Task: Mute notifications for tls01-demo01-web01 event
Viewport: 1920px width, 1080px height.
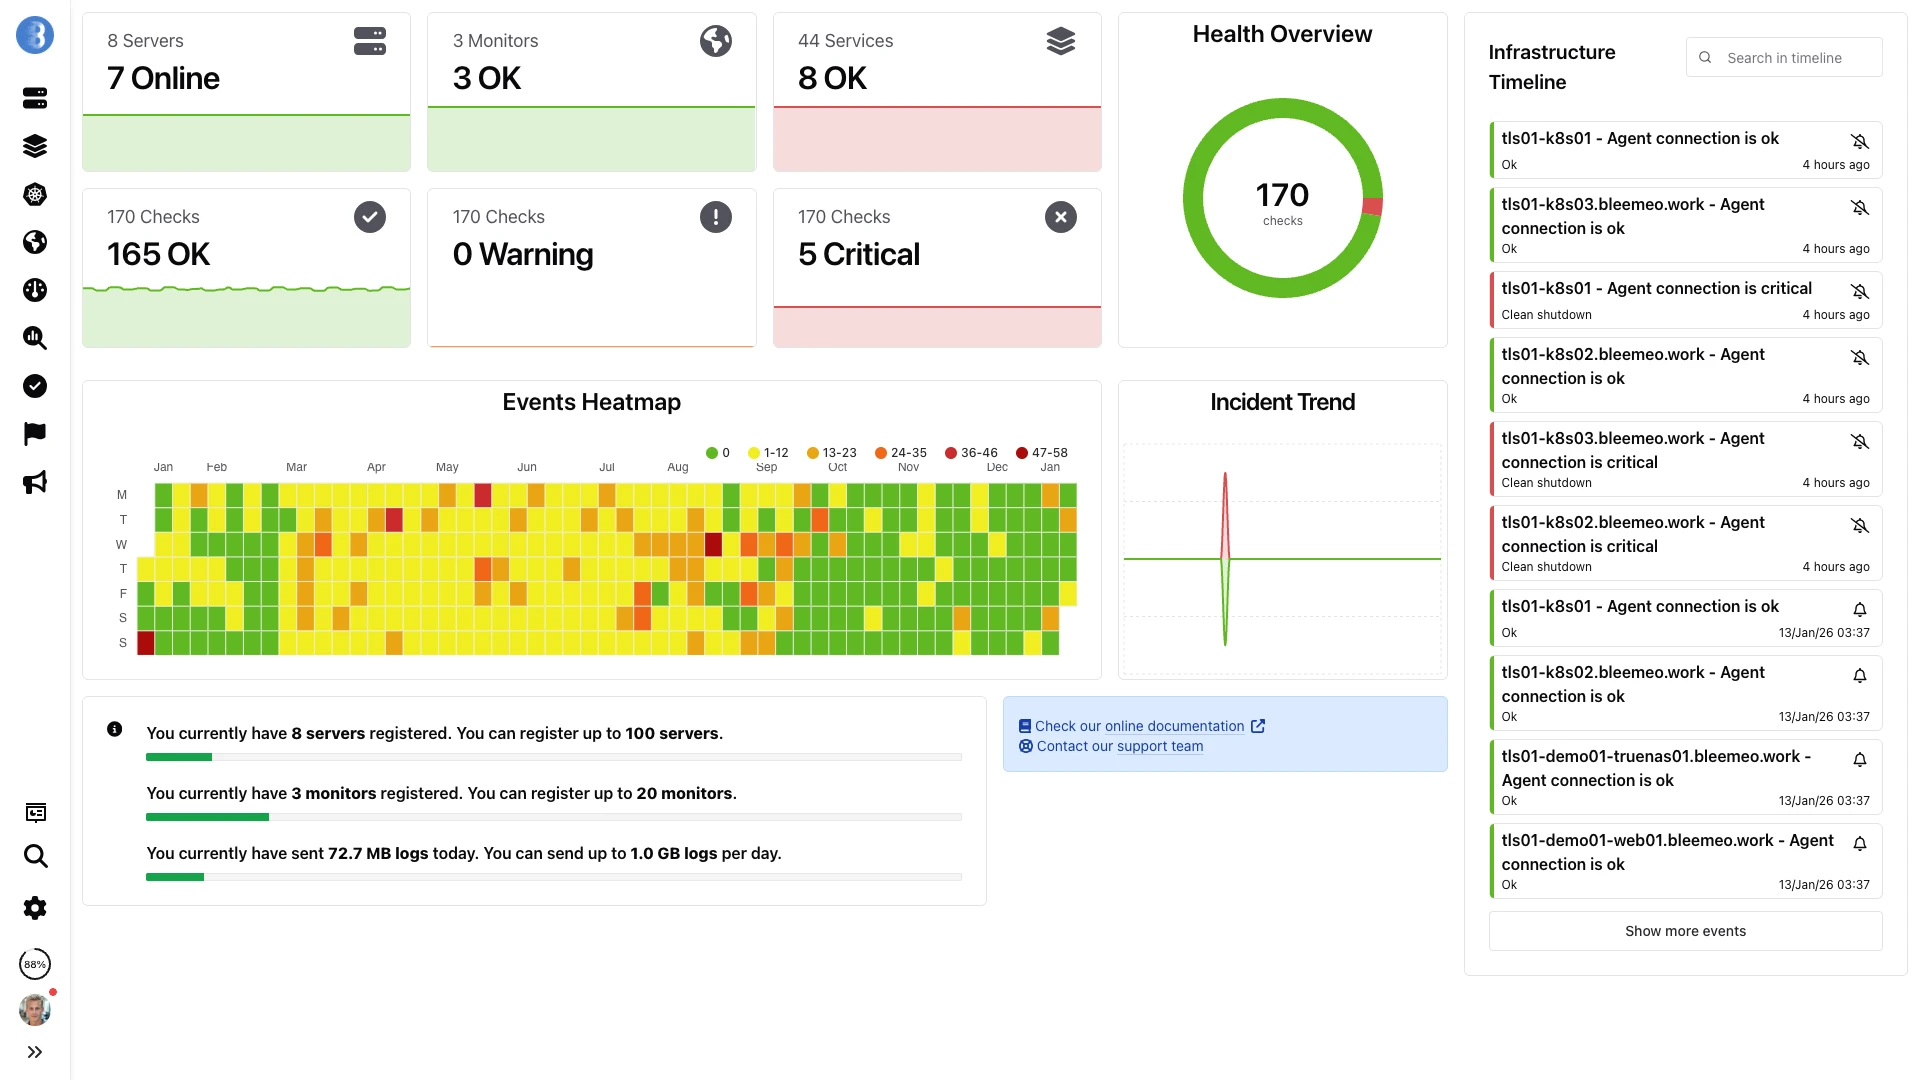Action: tap(1860, 844)
